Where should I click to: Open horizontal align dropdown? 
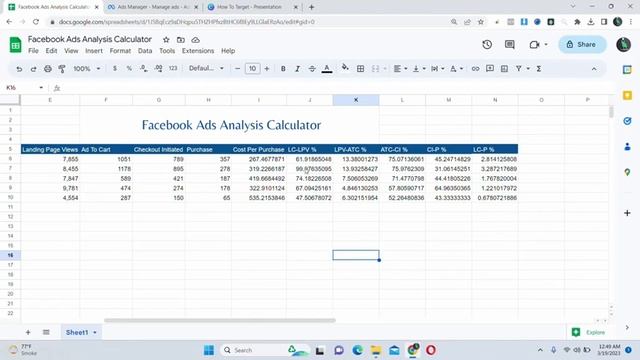coord(400,69)
